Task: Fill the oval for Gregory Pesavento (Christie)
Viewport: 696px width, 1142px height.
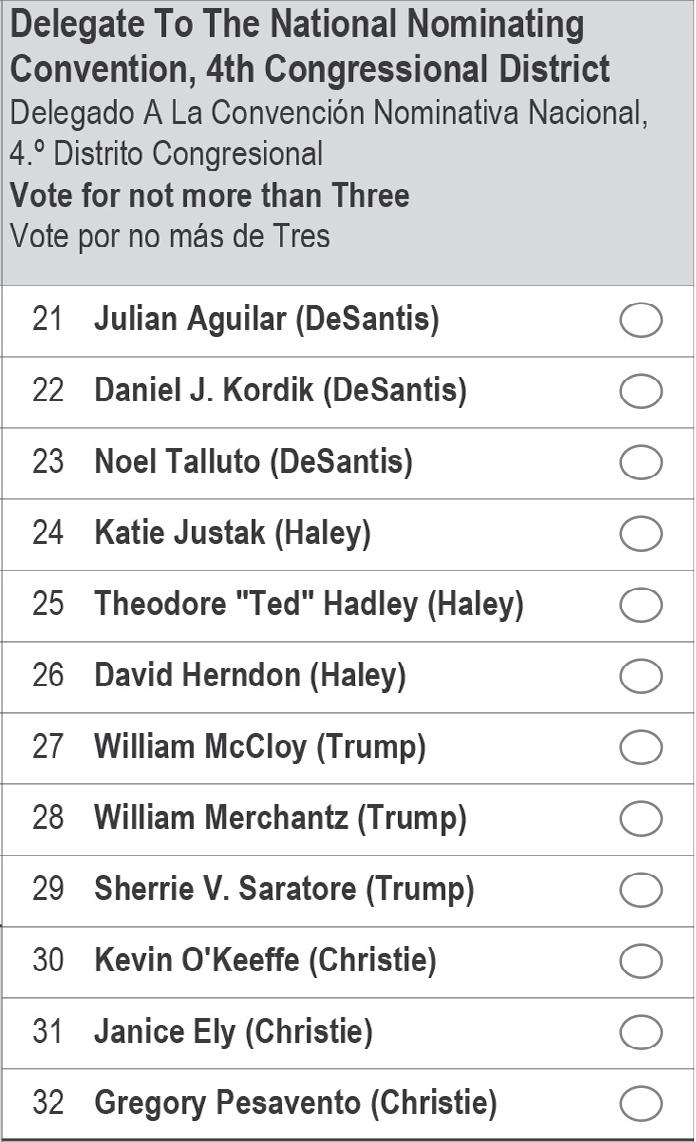Action: (x=641, y=1104)
